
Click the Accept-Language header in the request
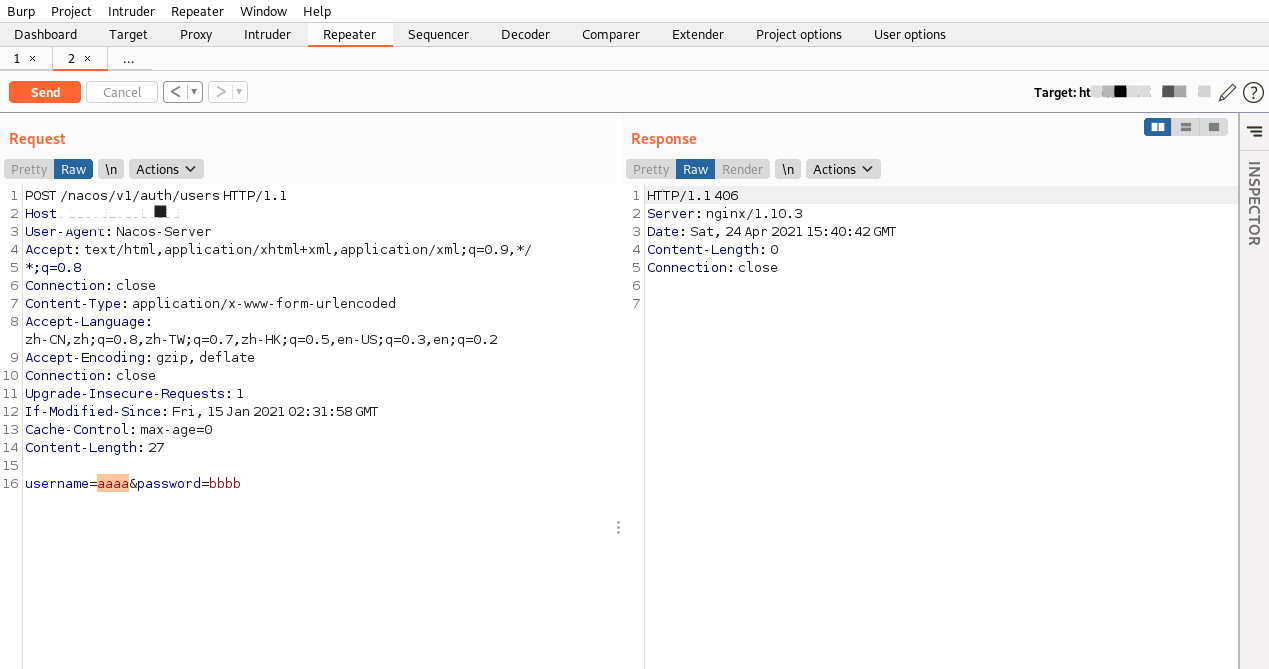click(262, 330)
